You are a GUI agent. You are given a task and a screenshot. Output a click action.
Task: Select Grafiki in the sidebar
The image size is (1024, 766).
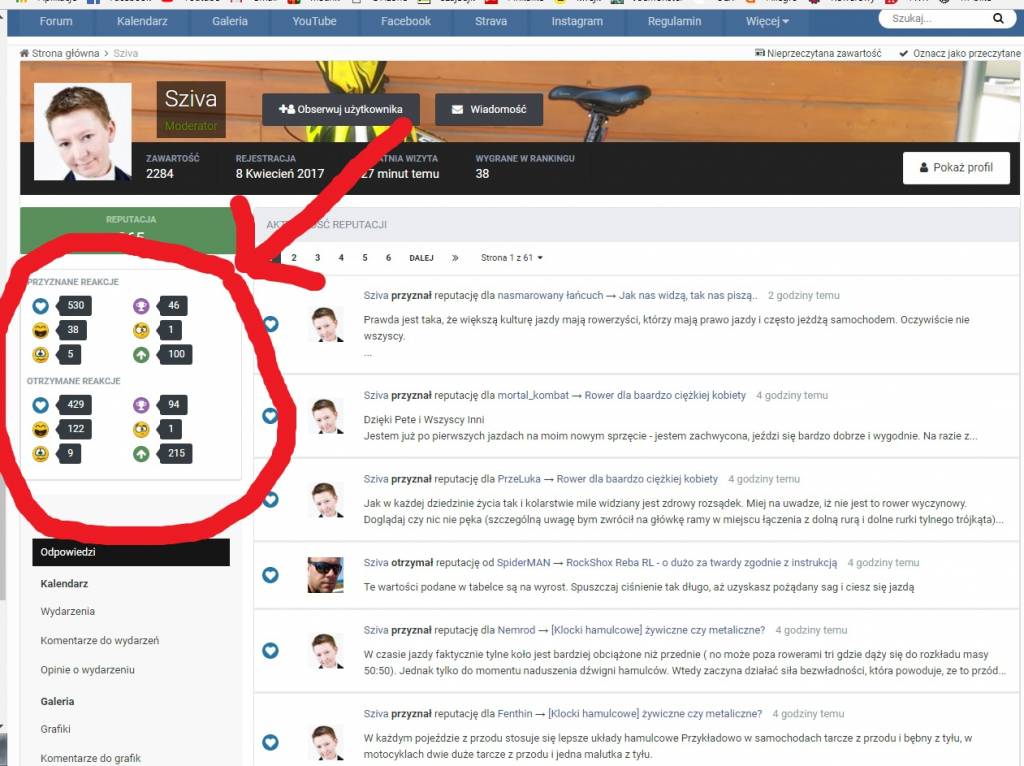point(56,729)
